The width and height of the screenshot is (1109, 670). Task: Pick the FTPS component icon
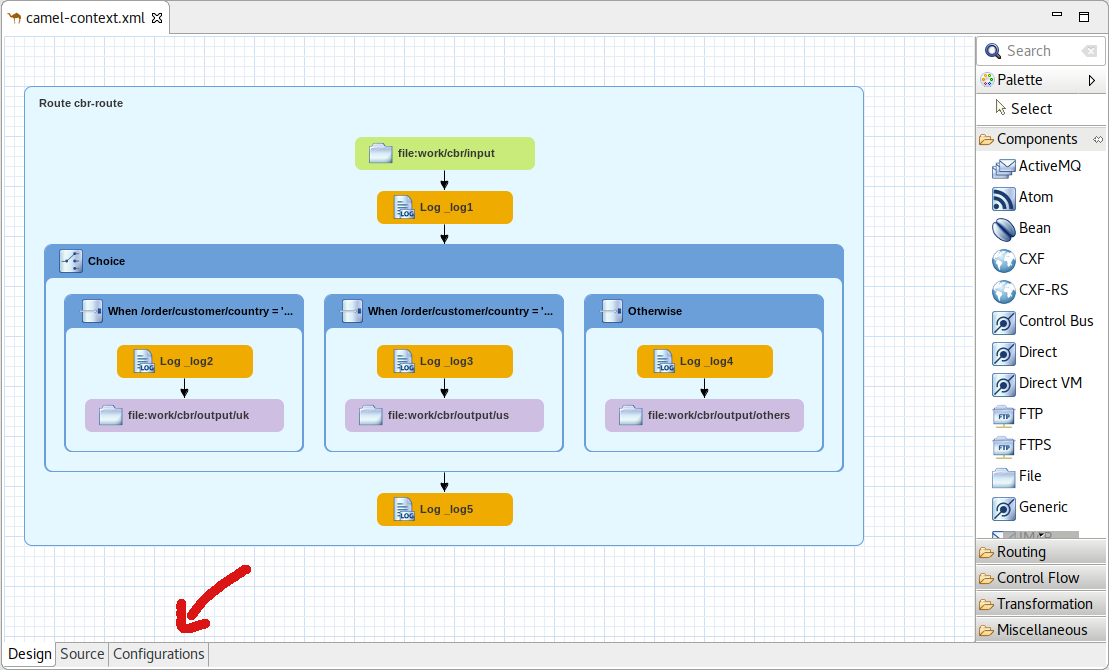[x=1004, y=446]
